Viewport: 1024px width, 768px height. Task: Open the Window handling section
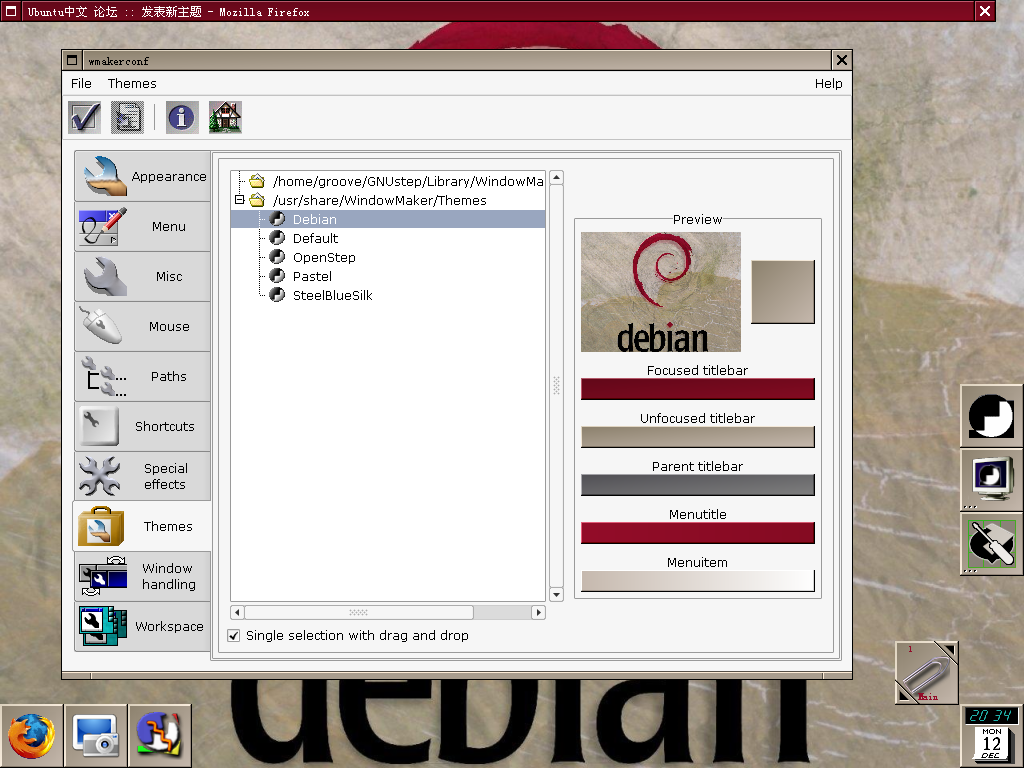[x=143, y=576]
